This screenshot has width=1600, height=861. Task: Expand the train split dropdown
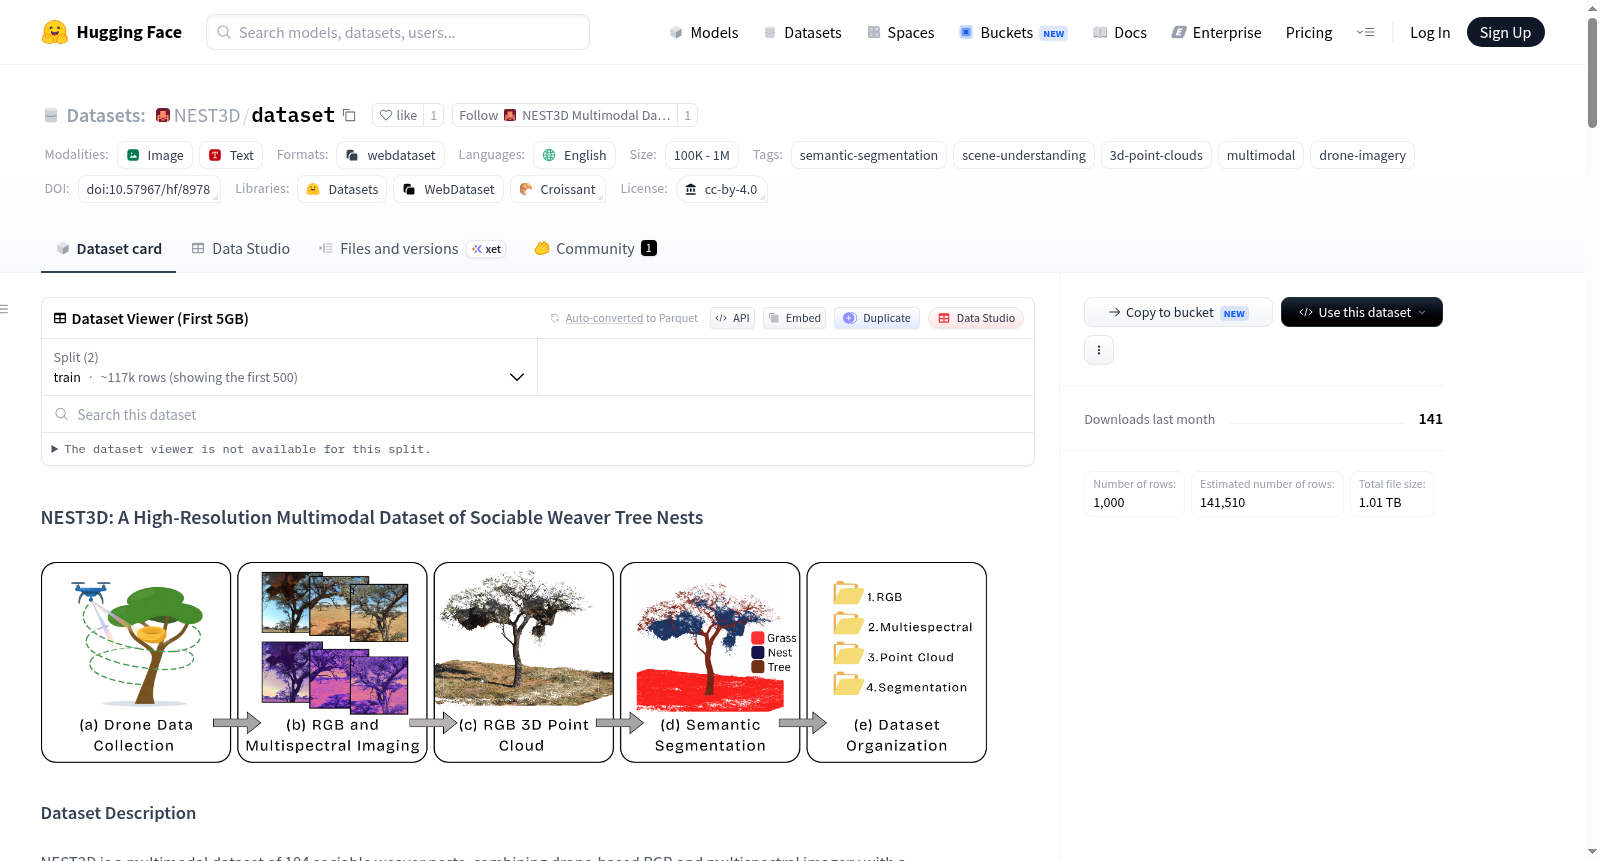[x=289, y=367]
